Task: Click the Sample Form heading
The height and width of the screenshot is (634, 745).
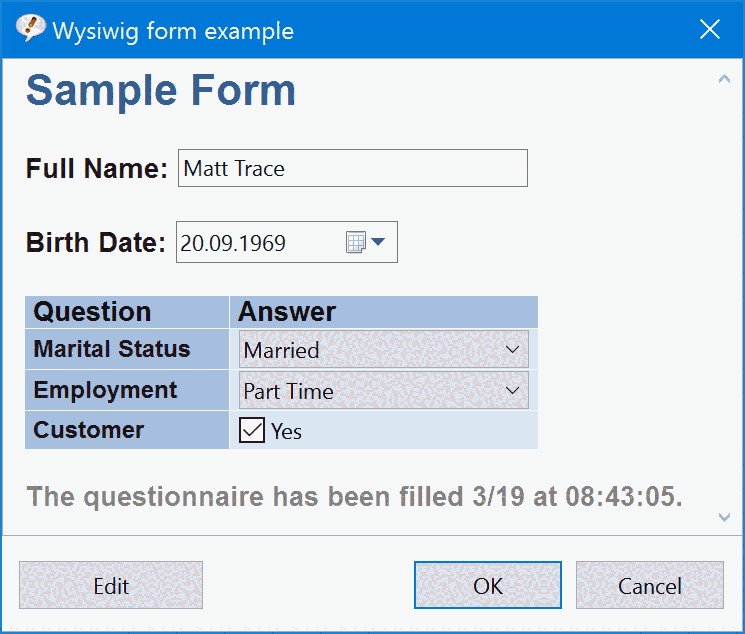Action: coord(161,91)
